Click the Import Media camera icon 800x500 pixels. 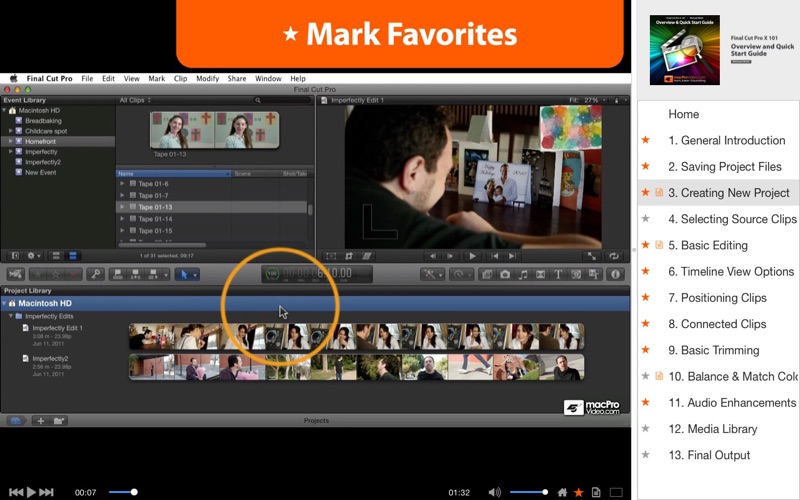(x=15, y=274)
